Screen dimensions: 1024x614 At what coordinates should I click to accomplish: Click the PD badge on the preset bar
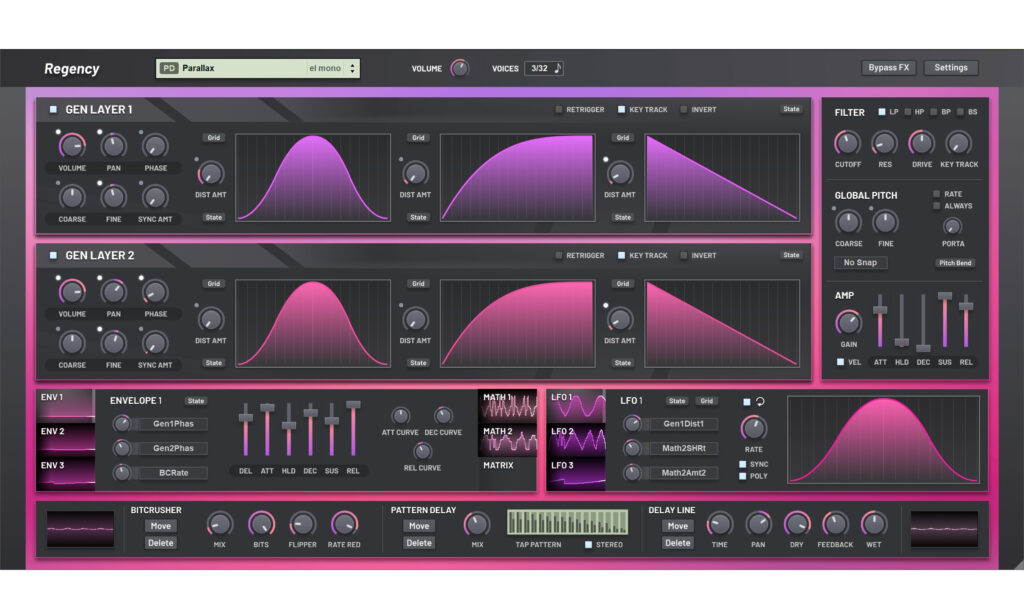click(169, 68)
